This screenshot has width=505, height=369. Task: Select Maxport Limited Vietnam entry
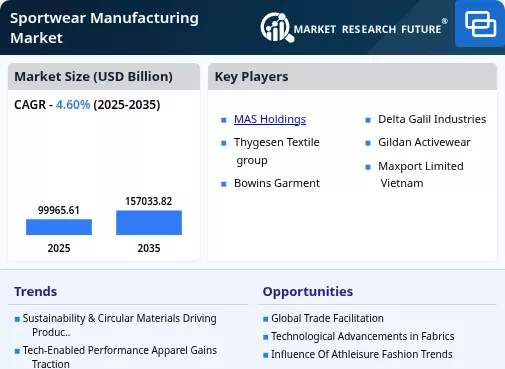click(421, 174)
